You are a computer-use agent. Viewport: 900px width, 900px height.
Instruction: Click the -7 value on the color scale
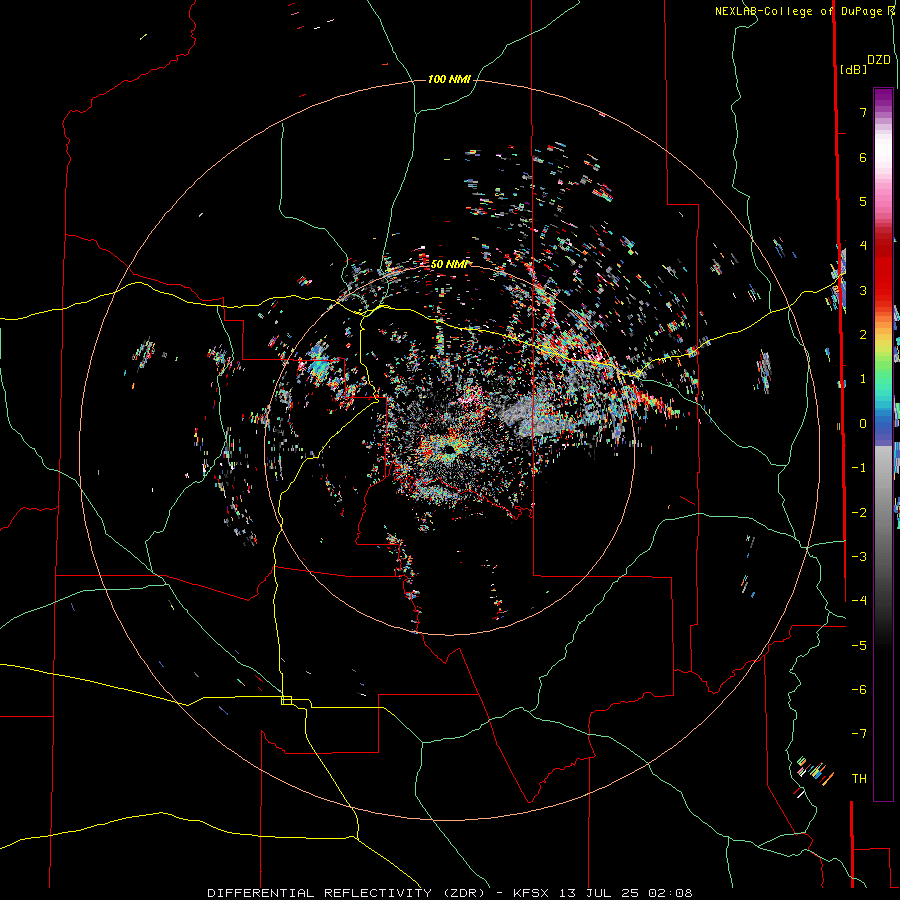pos(859,734)
